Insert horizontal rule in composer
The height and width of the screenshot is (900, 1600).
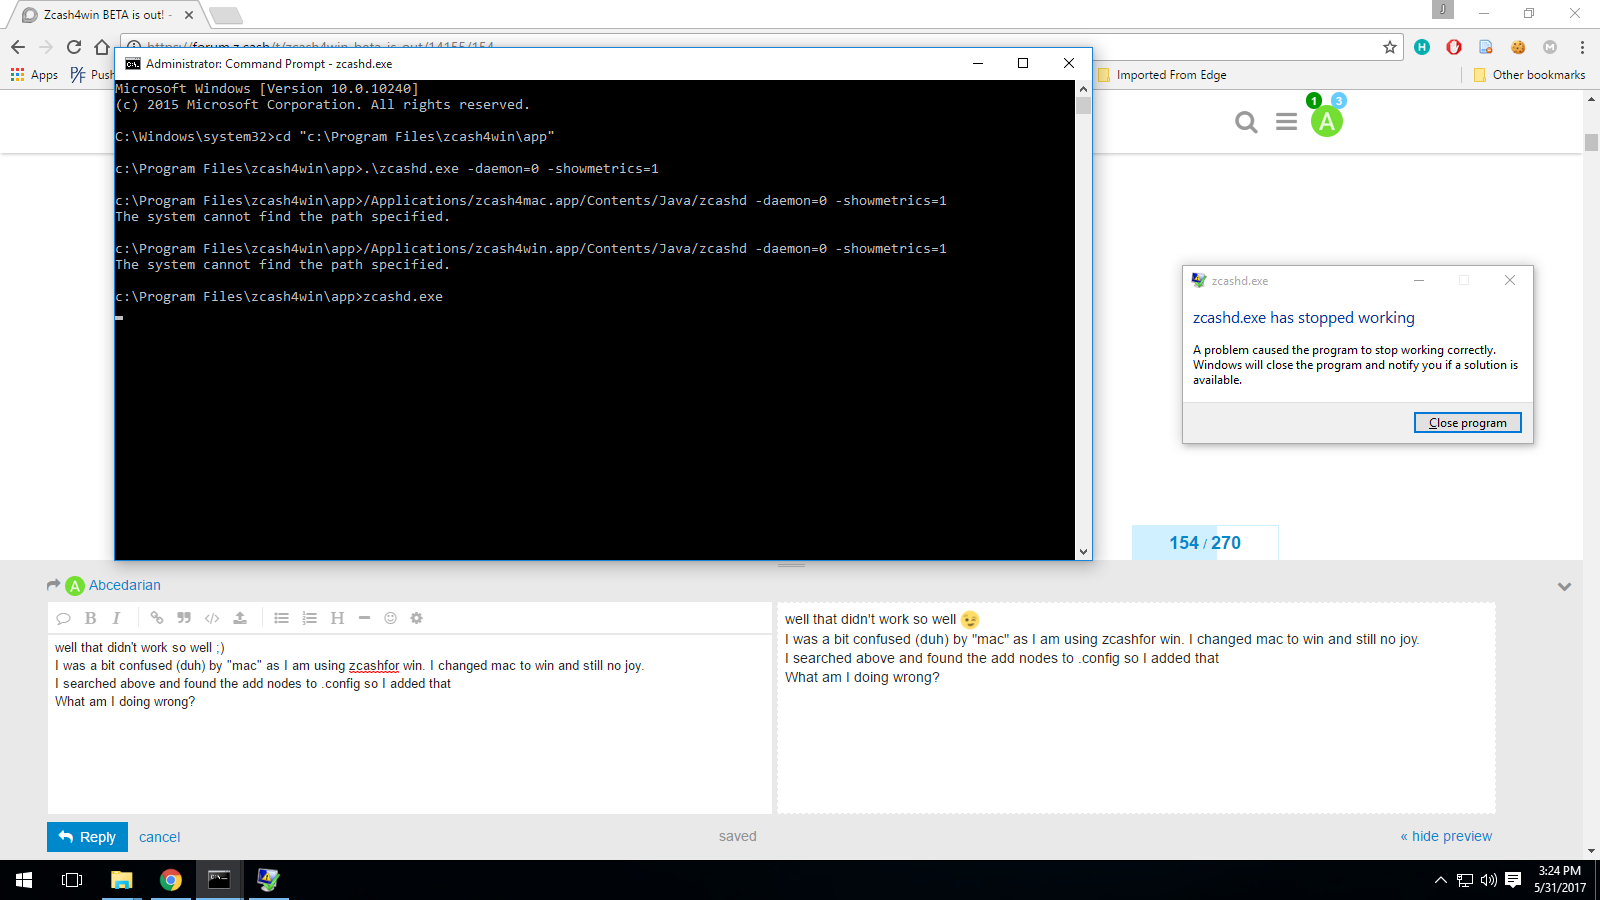point(364,618)
